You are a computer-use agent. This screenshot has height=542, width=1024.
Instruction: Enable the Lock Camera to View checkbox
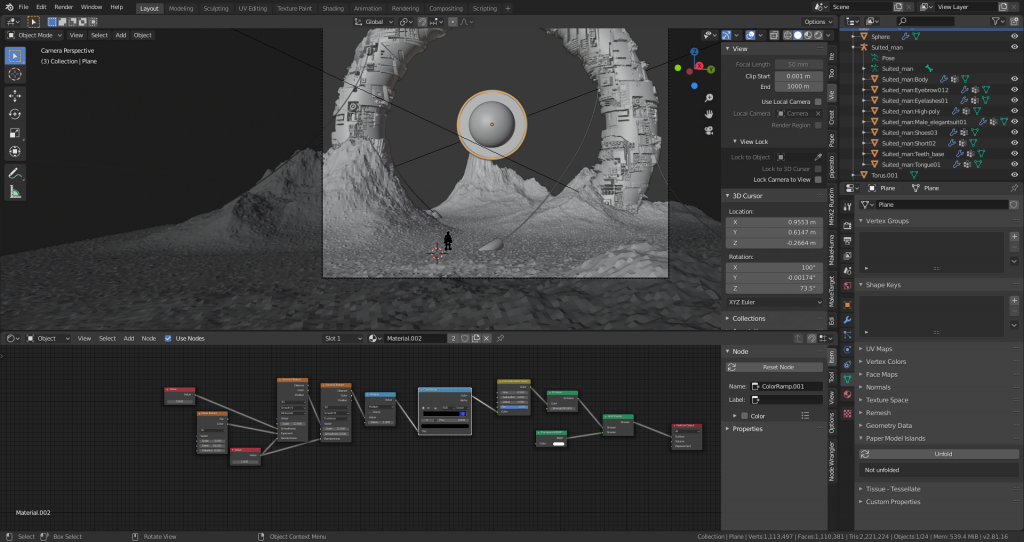[818, 180]
